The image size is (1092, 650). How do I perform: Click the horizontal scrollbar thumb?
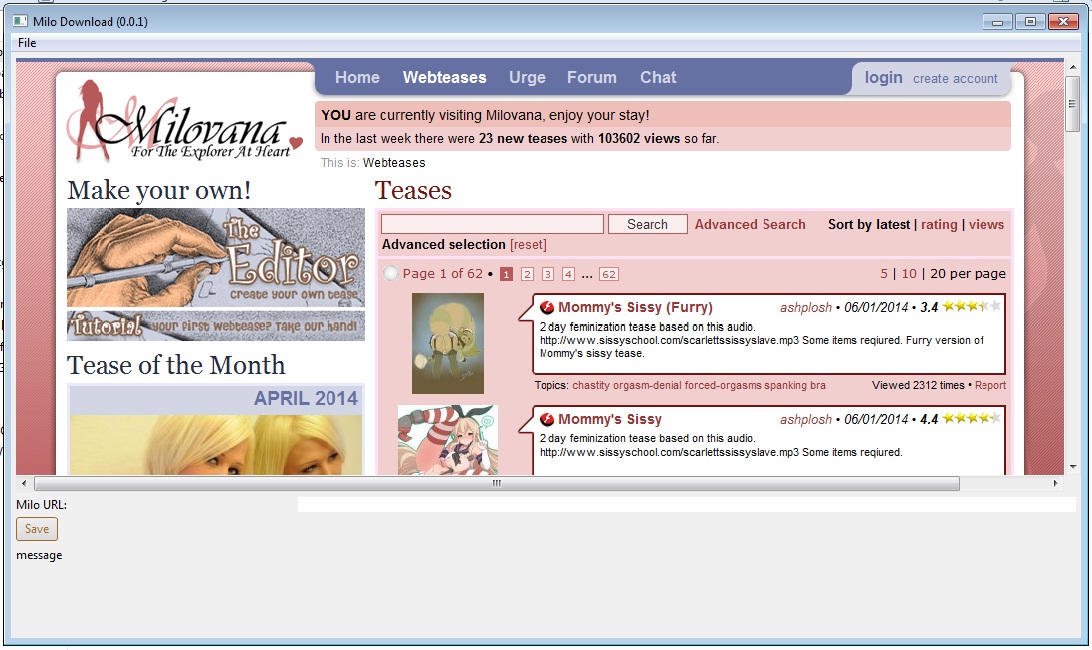(x=497, y=483)
